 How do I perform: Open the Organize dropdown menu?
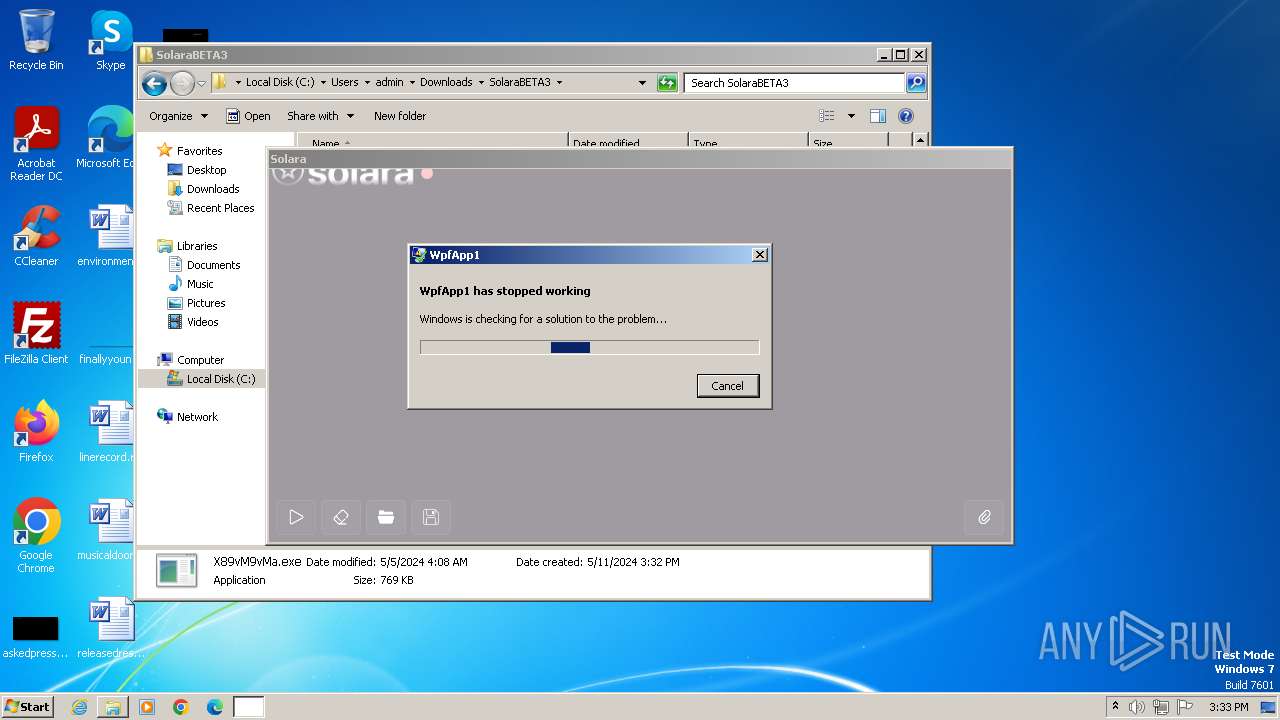click(x=178, y=116)
